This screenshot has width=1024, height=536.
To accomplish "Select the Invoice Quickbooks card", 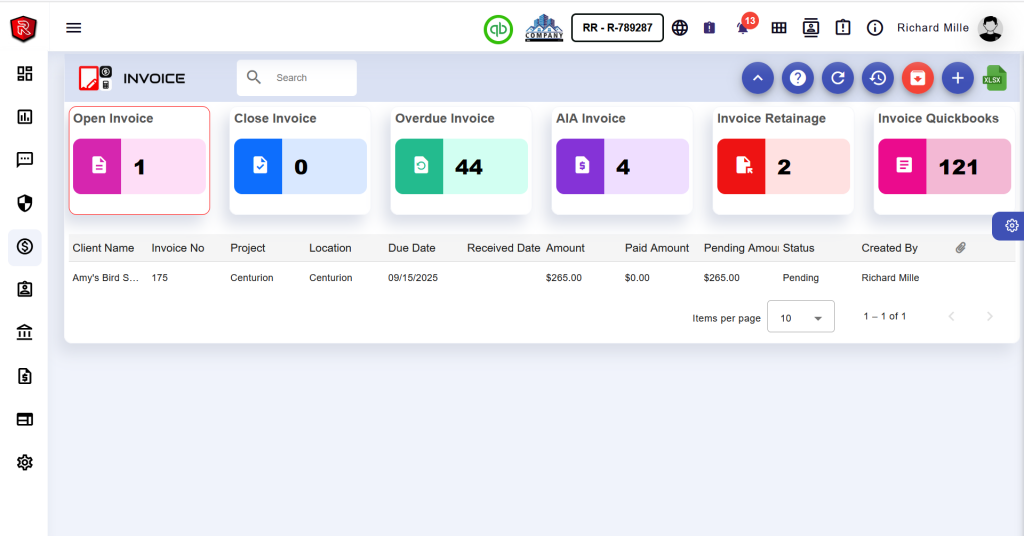I will point(943,160).
